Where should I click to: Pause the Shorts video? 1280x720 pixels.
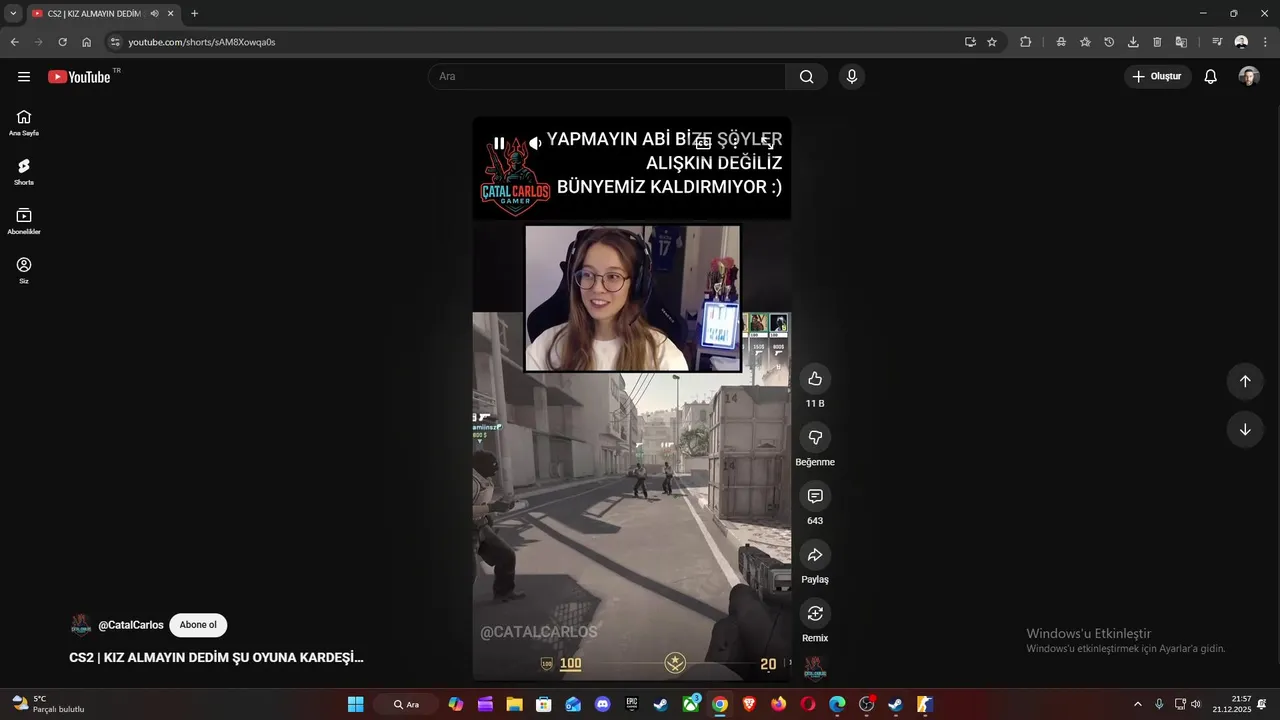tap(499, 143)
